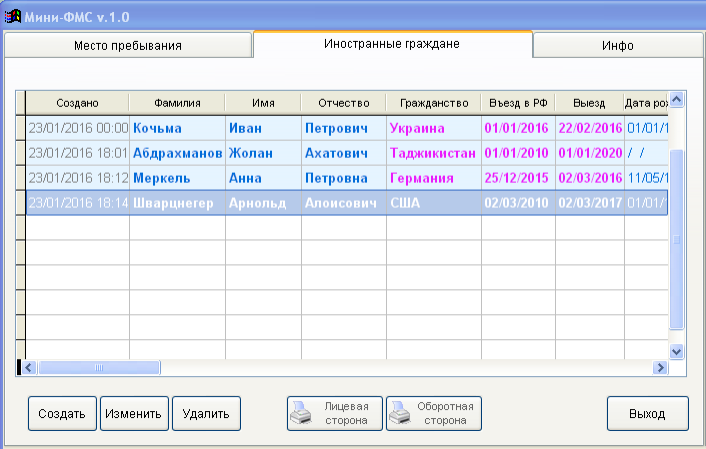The height and width of the screenshot is (449, 706).
Task: Click the Фамилия column header
Action: [177, 103]
